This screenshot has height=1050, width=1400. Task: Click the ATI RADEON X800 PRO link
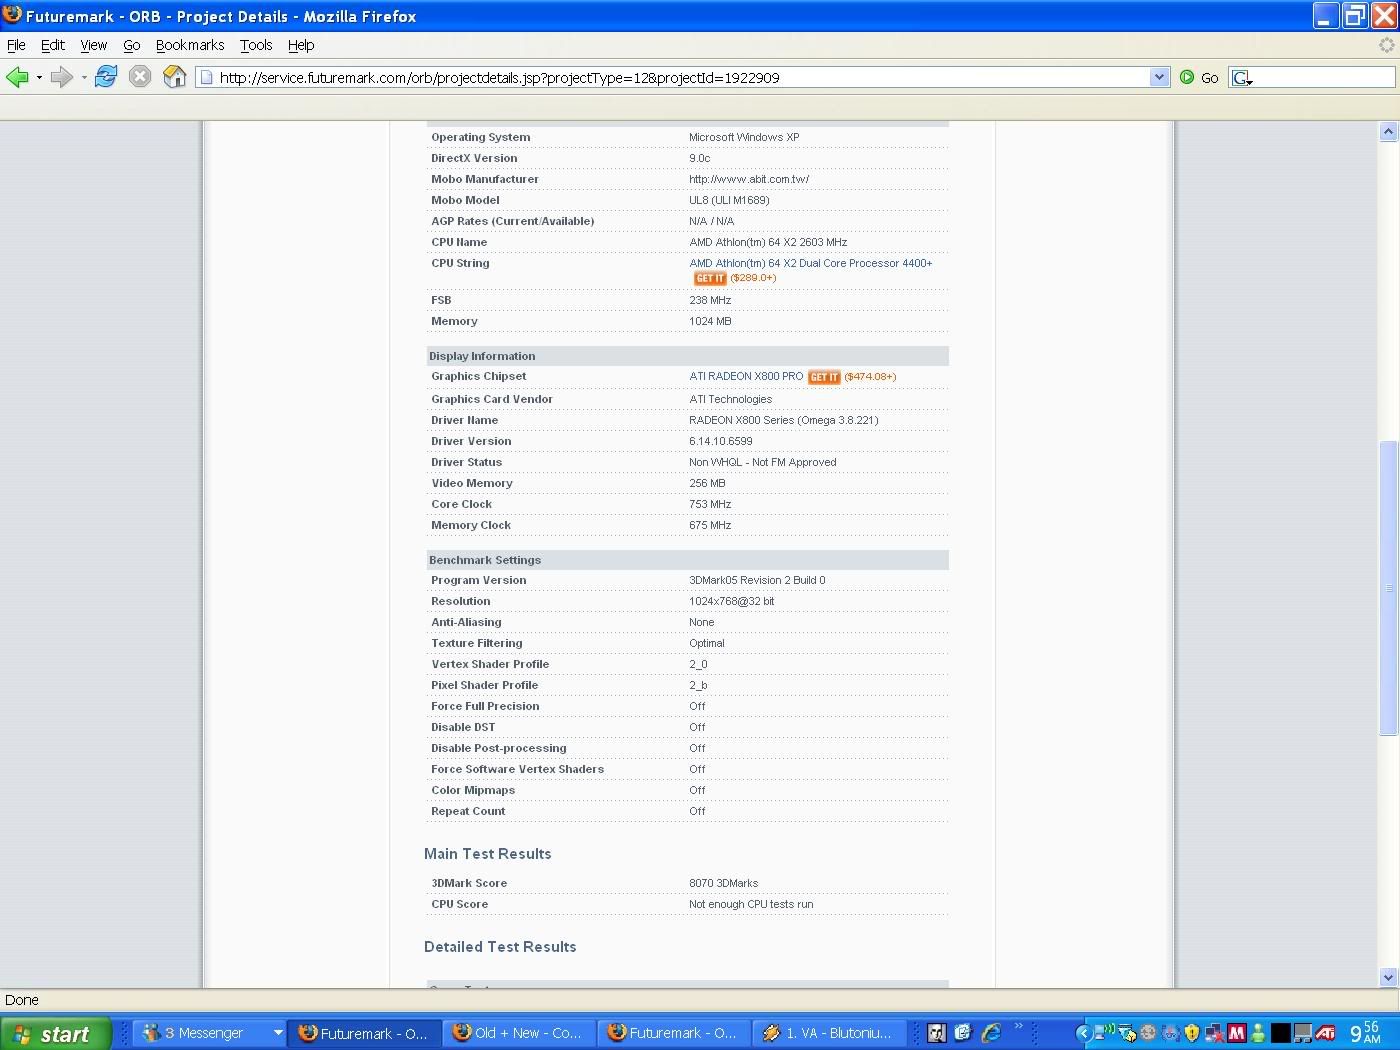pos(745,376)
